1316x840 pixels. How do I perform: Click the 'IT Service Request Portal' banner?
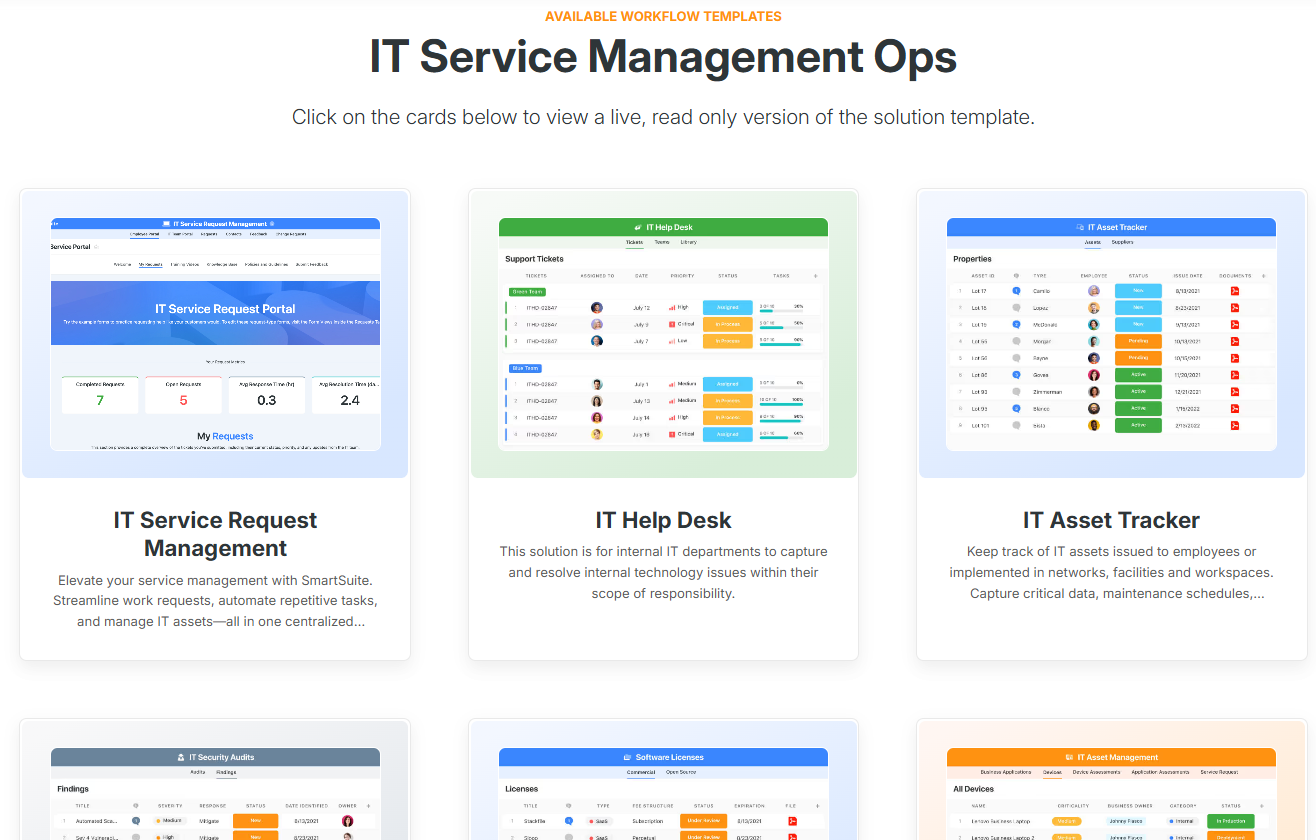point(215,313)
